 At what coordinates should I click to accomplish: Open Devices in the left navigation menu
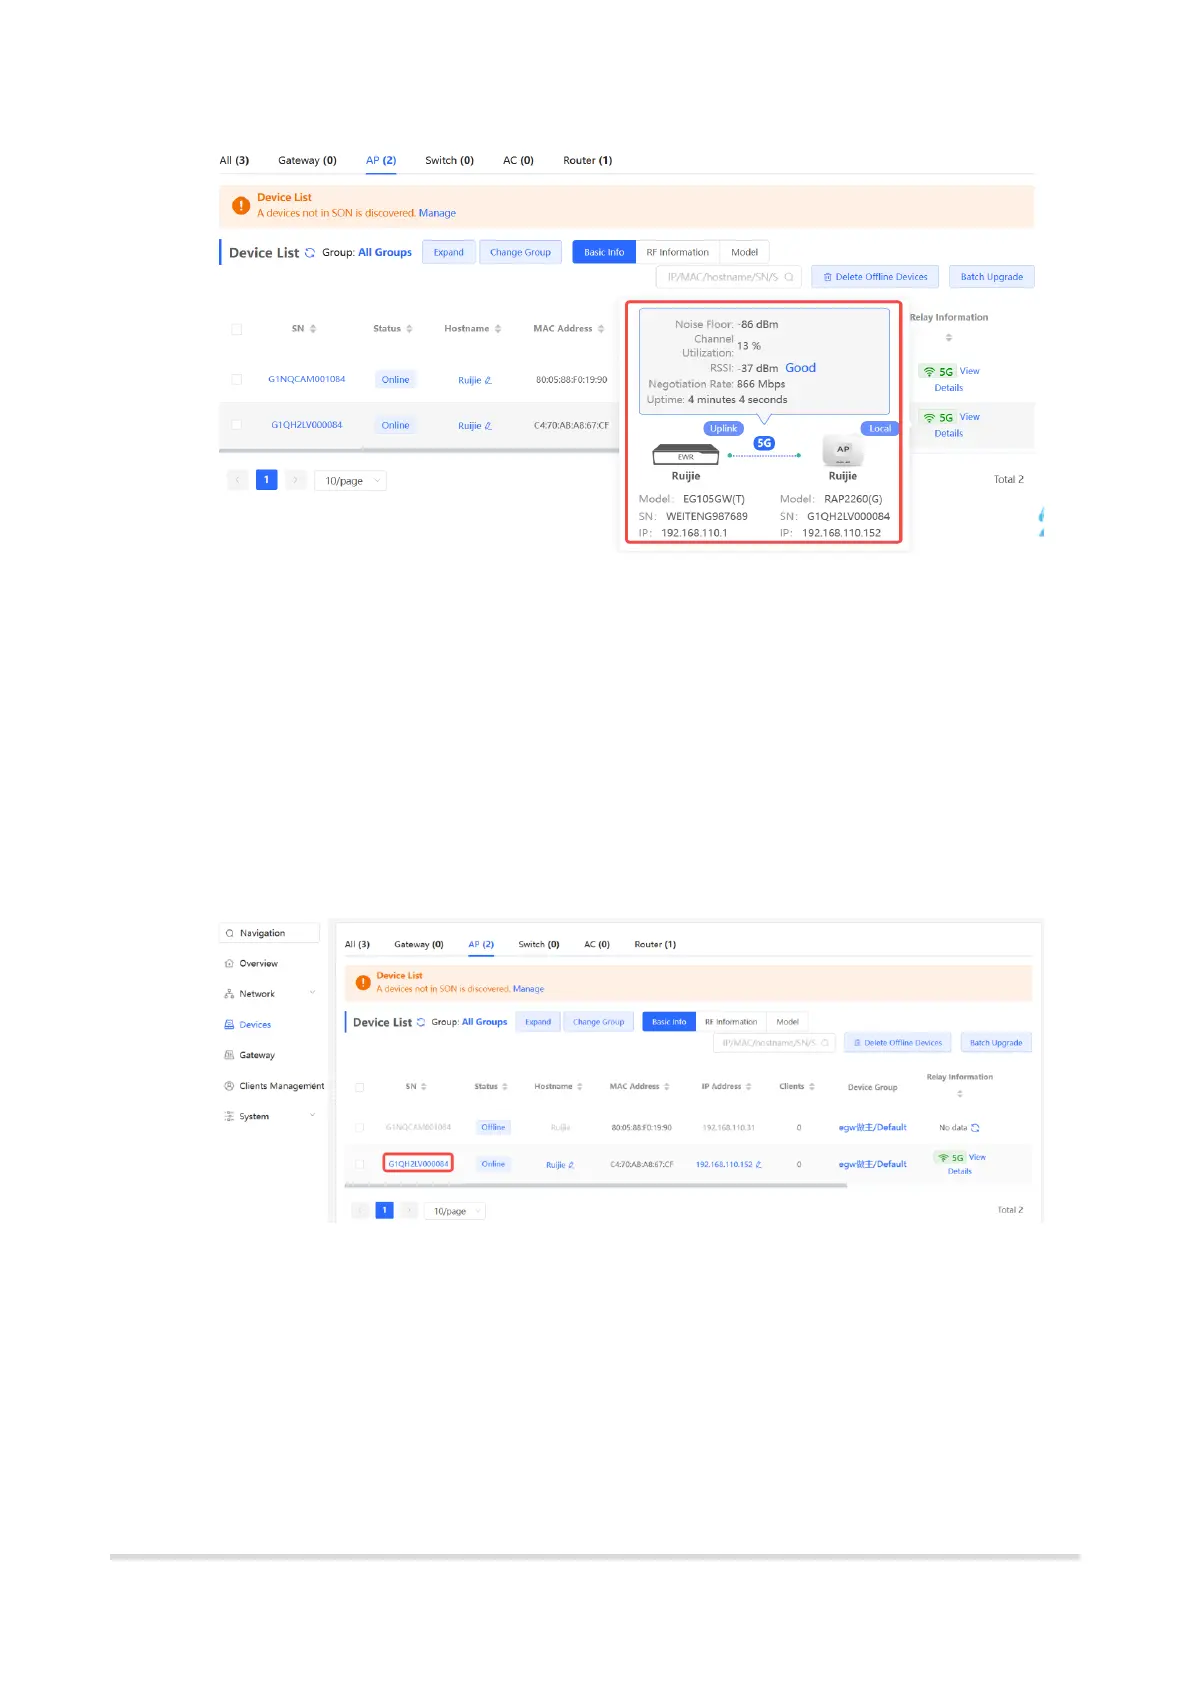255,1025
